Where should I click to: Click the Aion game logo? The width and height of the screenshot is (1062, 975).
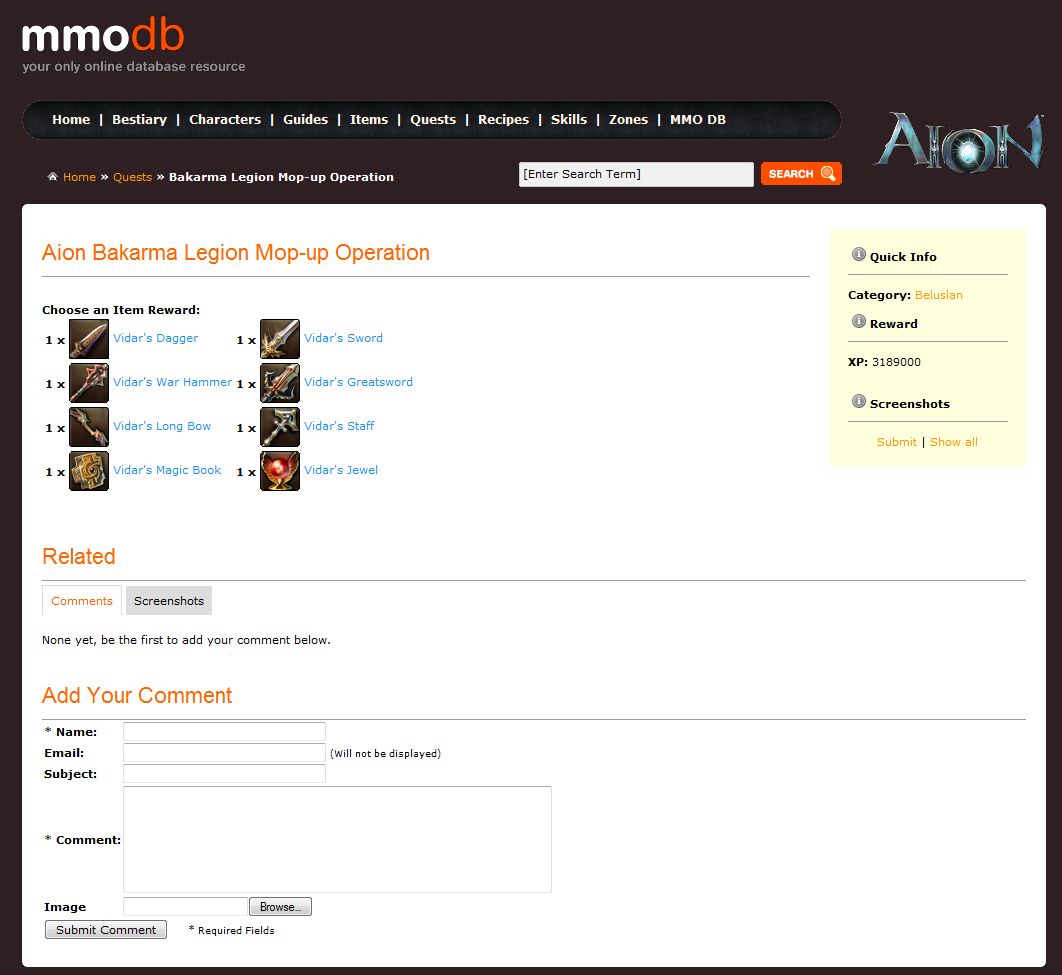click(959, 142)
